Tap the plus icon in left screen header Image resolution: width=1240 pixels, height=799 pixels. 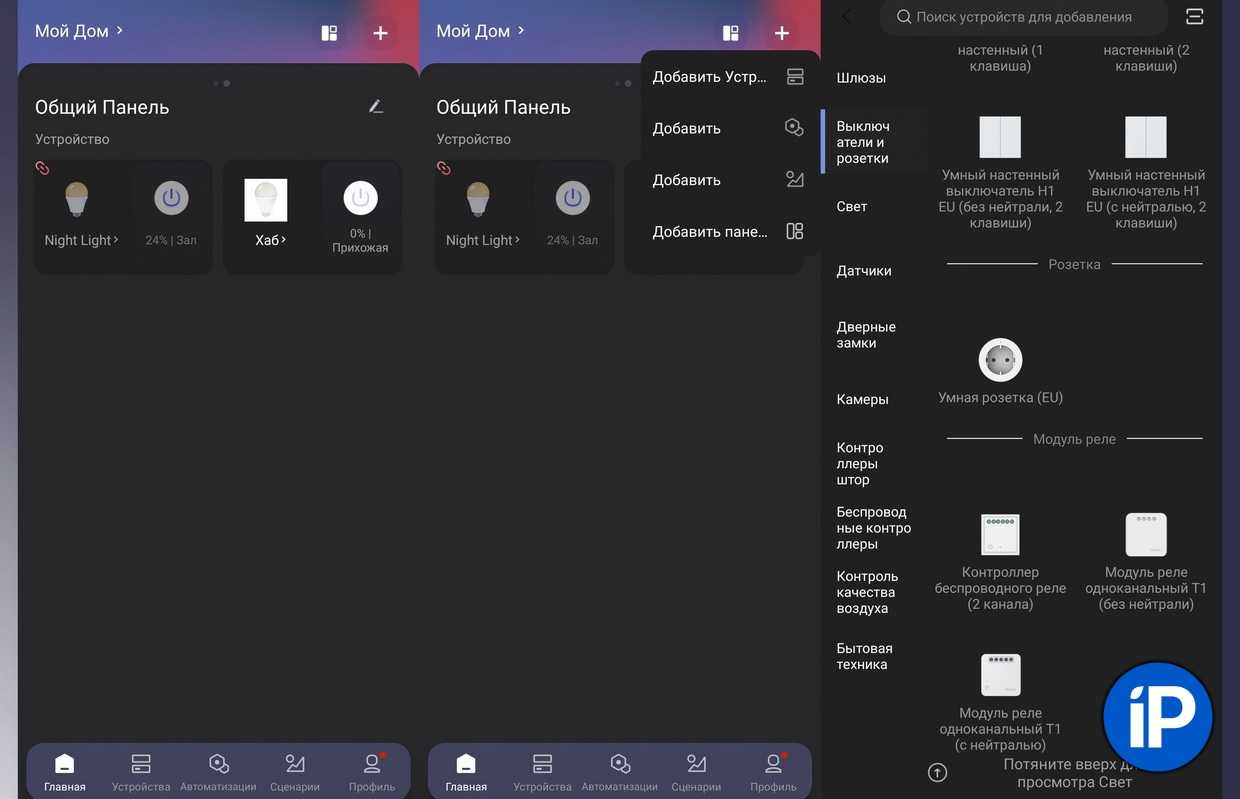(380, 33)
